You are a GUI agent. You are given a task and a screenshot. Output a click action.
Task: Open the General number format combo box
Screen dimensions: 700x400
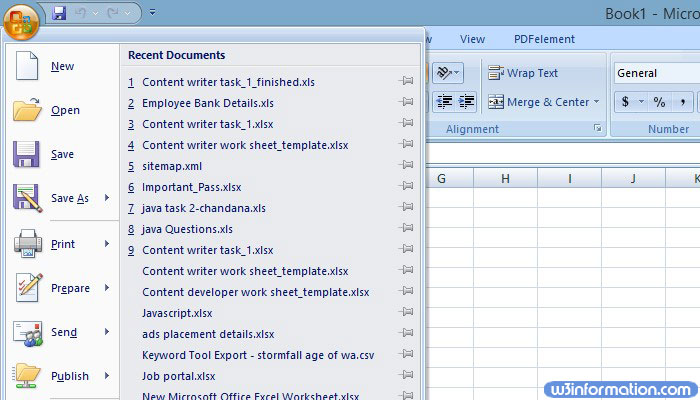[656, 73]
